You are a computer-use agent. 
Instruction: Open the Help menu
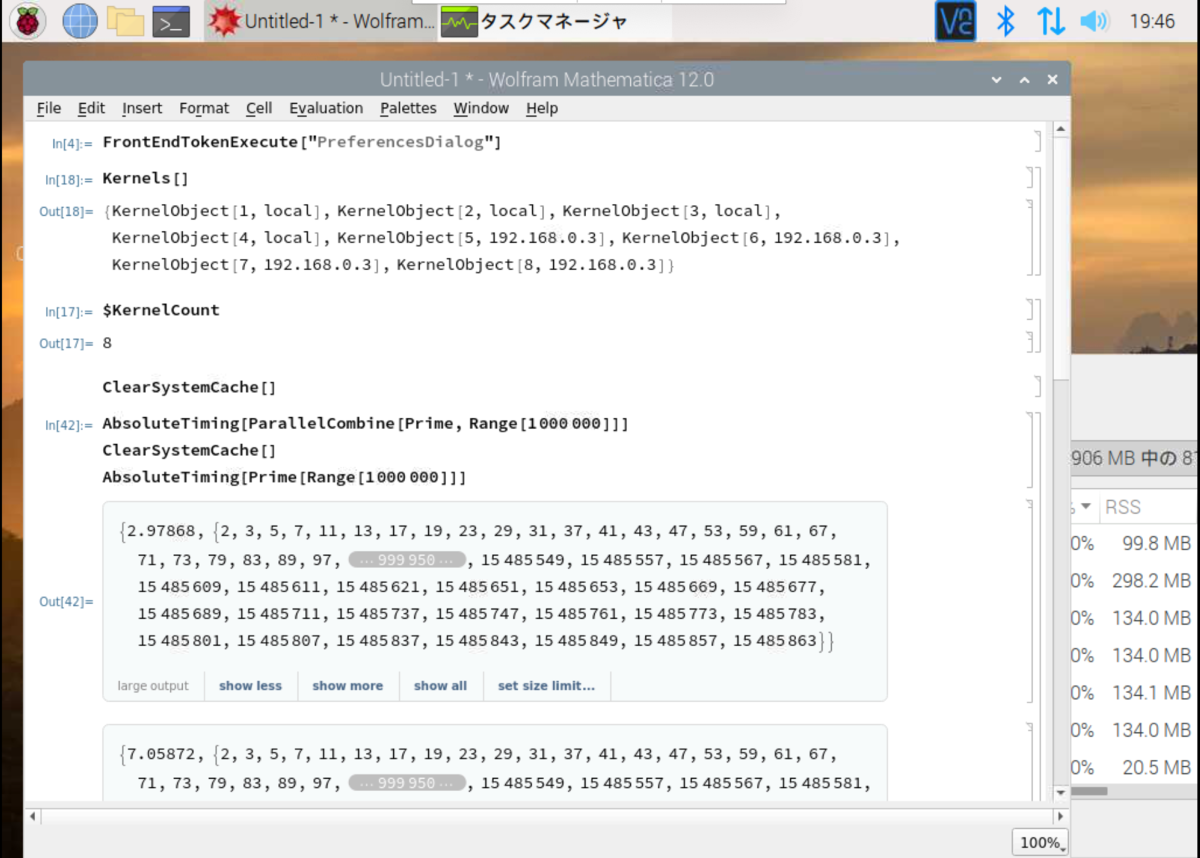(541, 108)
